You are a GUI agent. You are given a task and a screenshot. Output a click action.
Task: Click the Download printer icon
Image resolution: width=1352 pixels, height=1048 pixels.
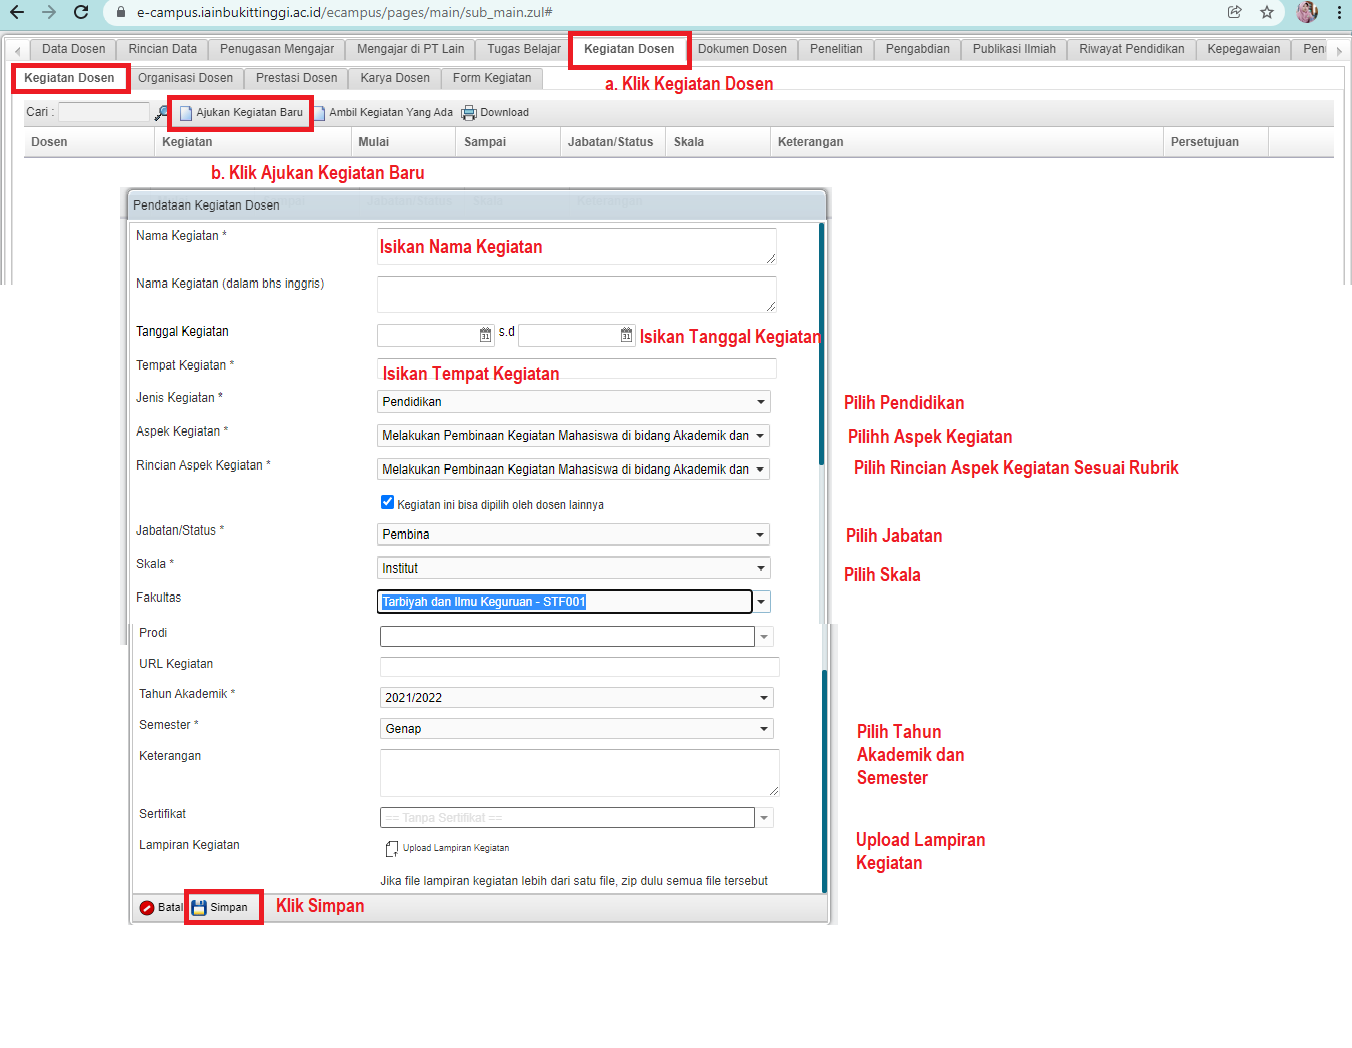pyautogui.click(x=468, y=113)
